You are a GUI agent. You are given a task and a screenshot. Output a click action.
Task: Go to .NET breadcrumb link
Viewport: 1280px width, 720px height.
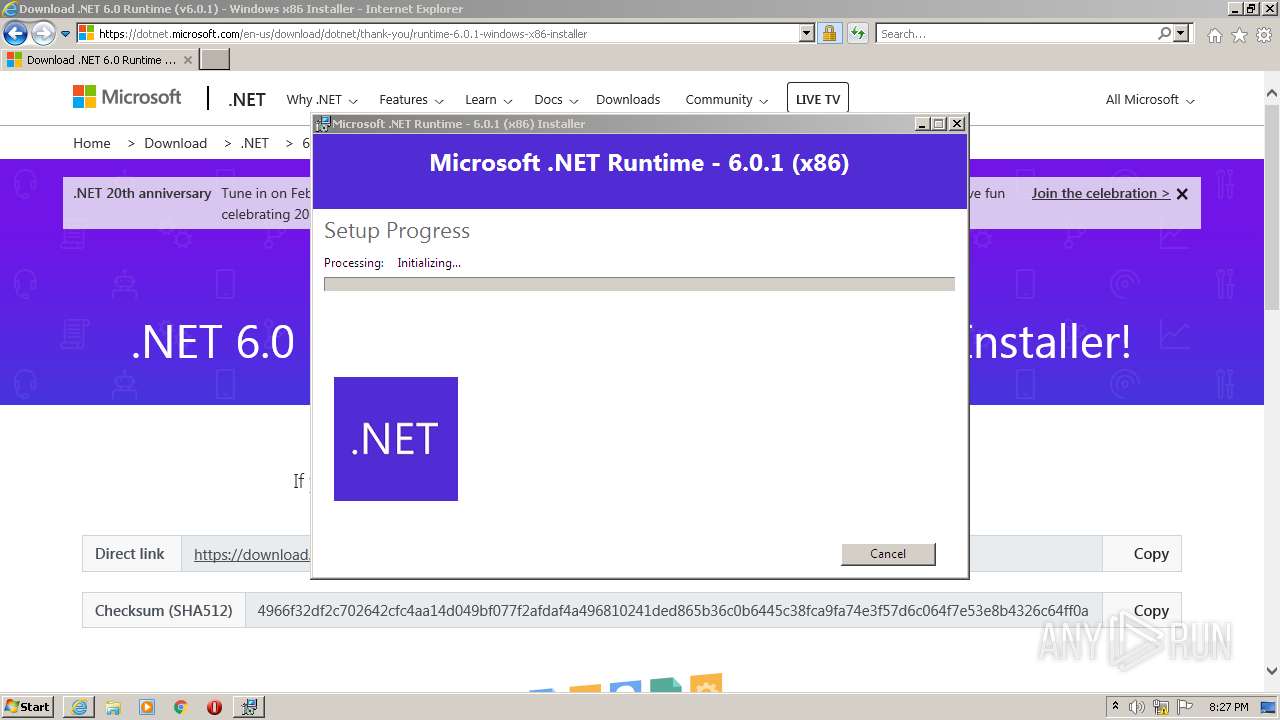254,143
